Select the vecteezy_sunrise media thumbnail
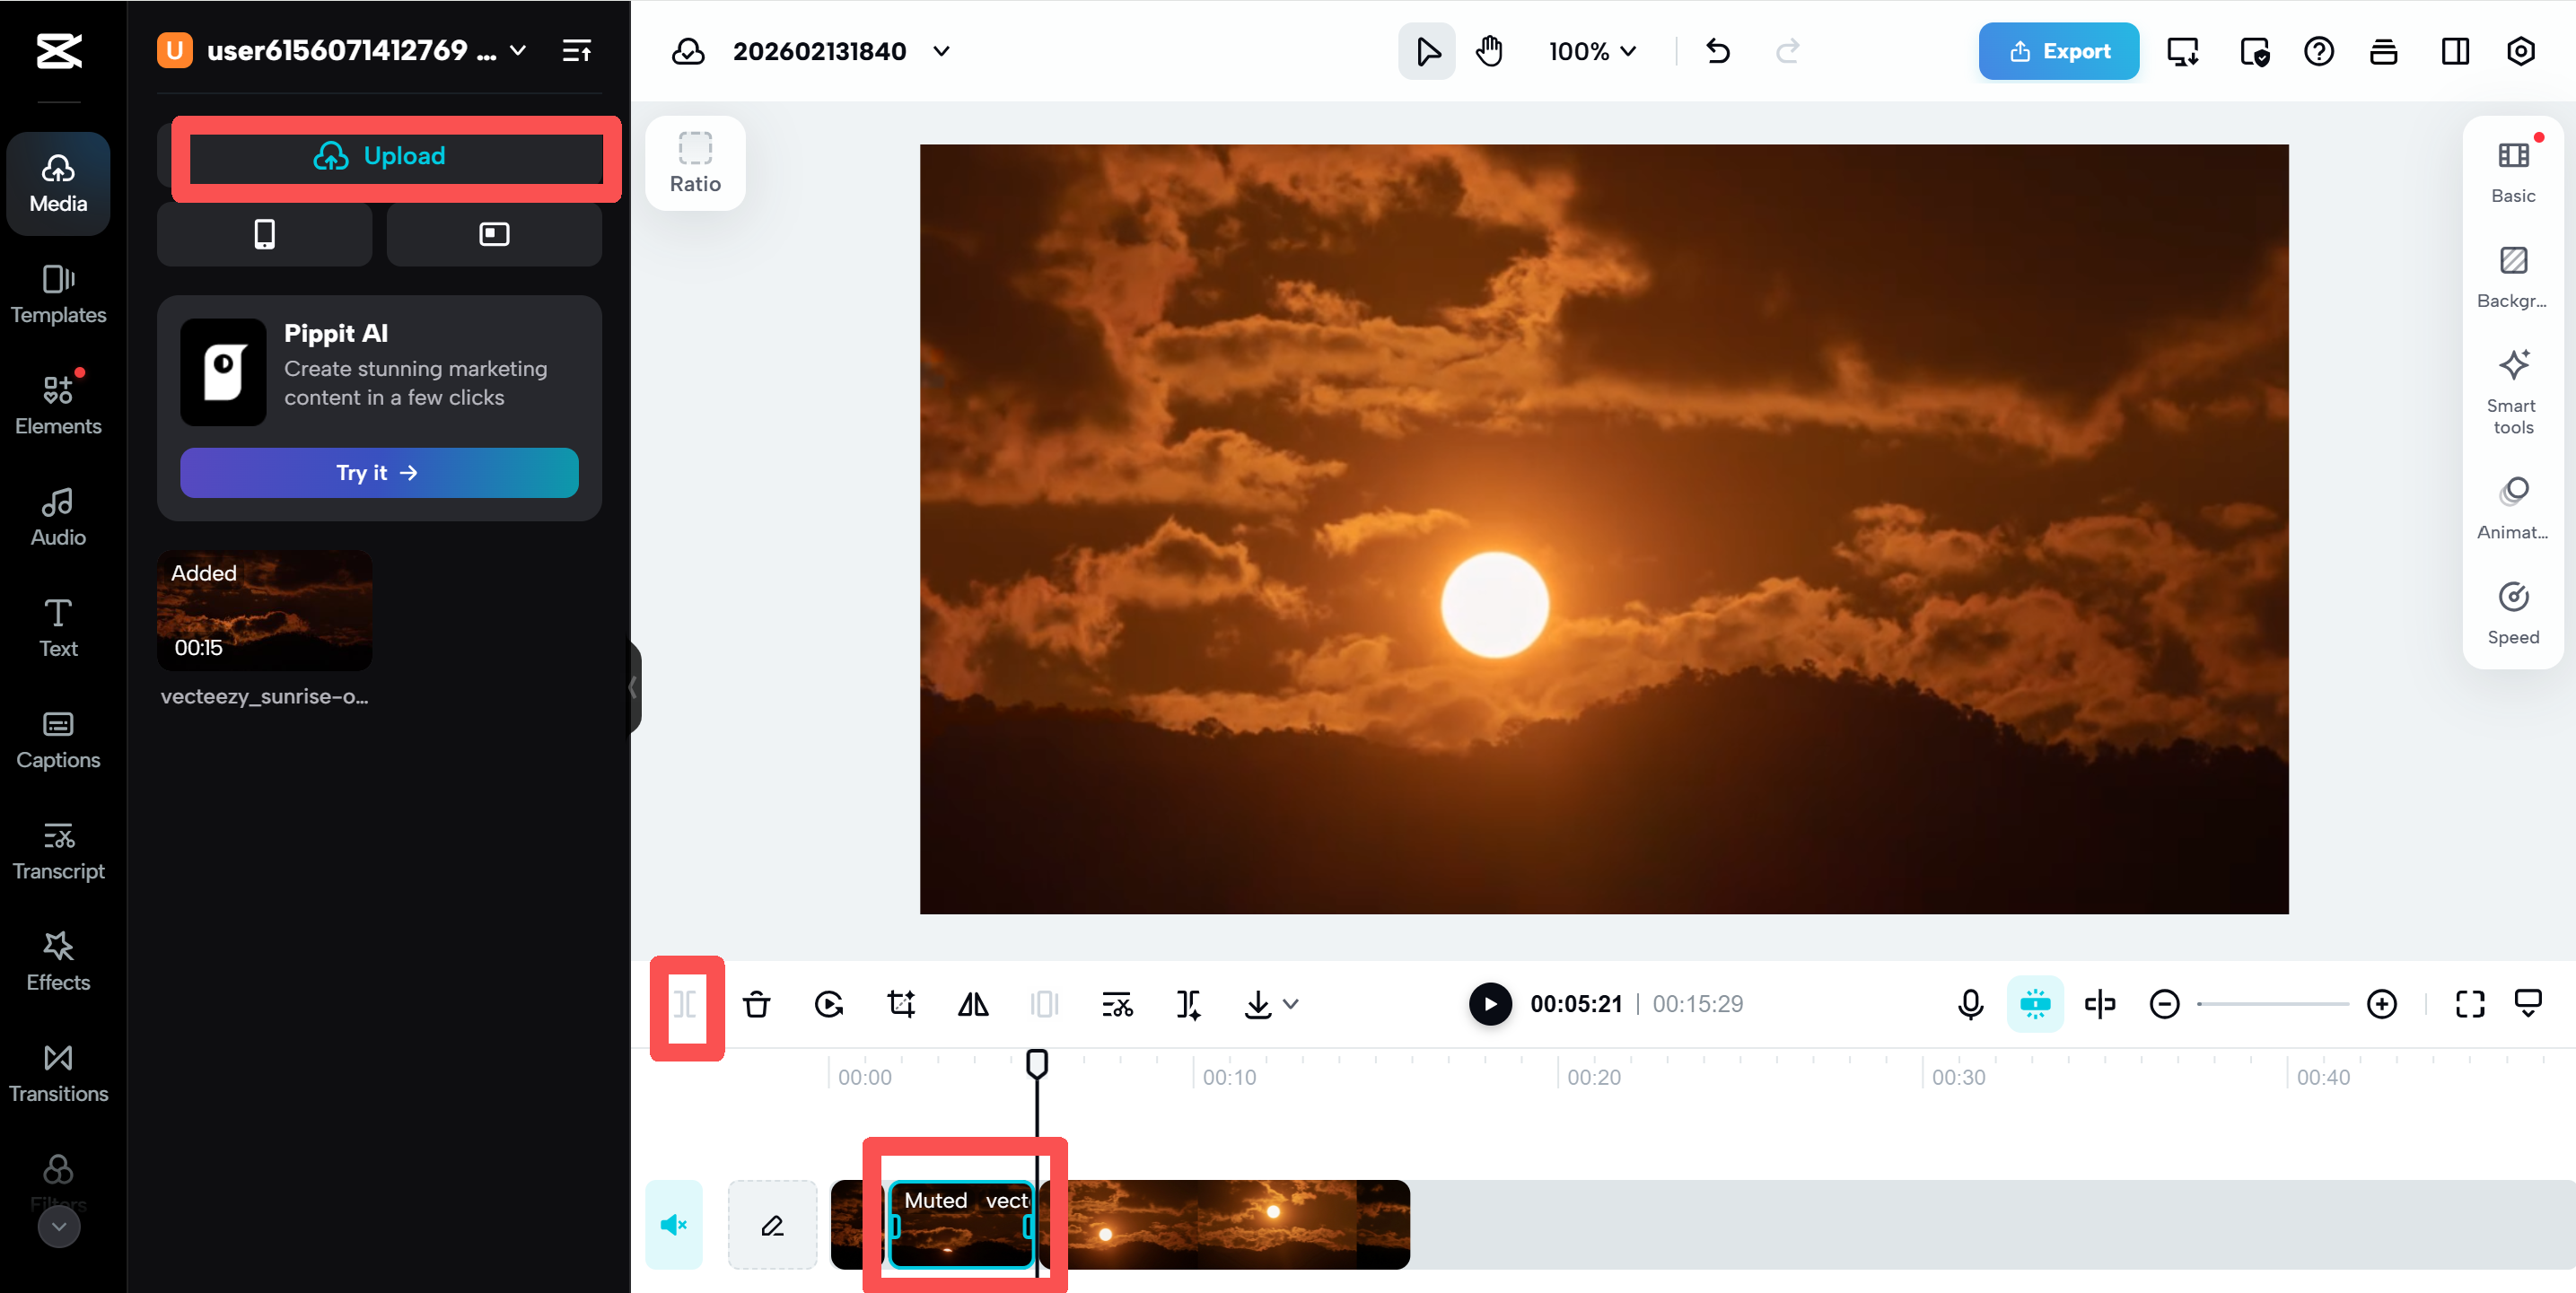2576x1293 pixels. click(x=264, y=610)
